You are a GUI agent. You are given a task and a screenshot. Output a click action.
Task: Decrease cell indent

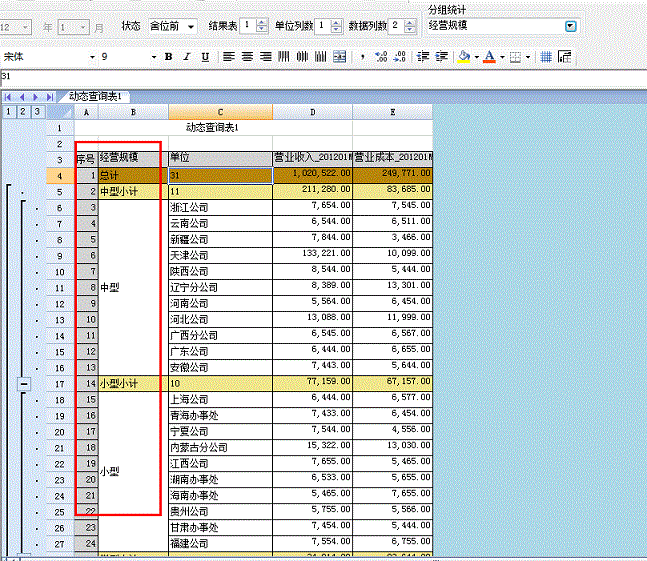(x=423, y=57)
